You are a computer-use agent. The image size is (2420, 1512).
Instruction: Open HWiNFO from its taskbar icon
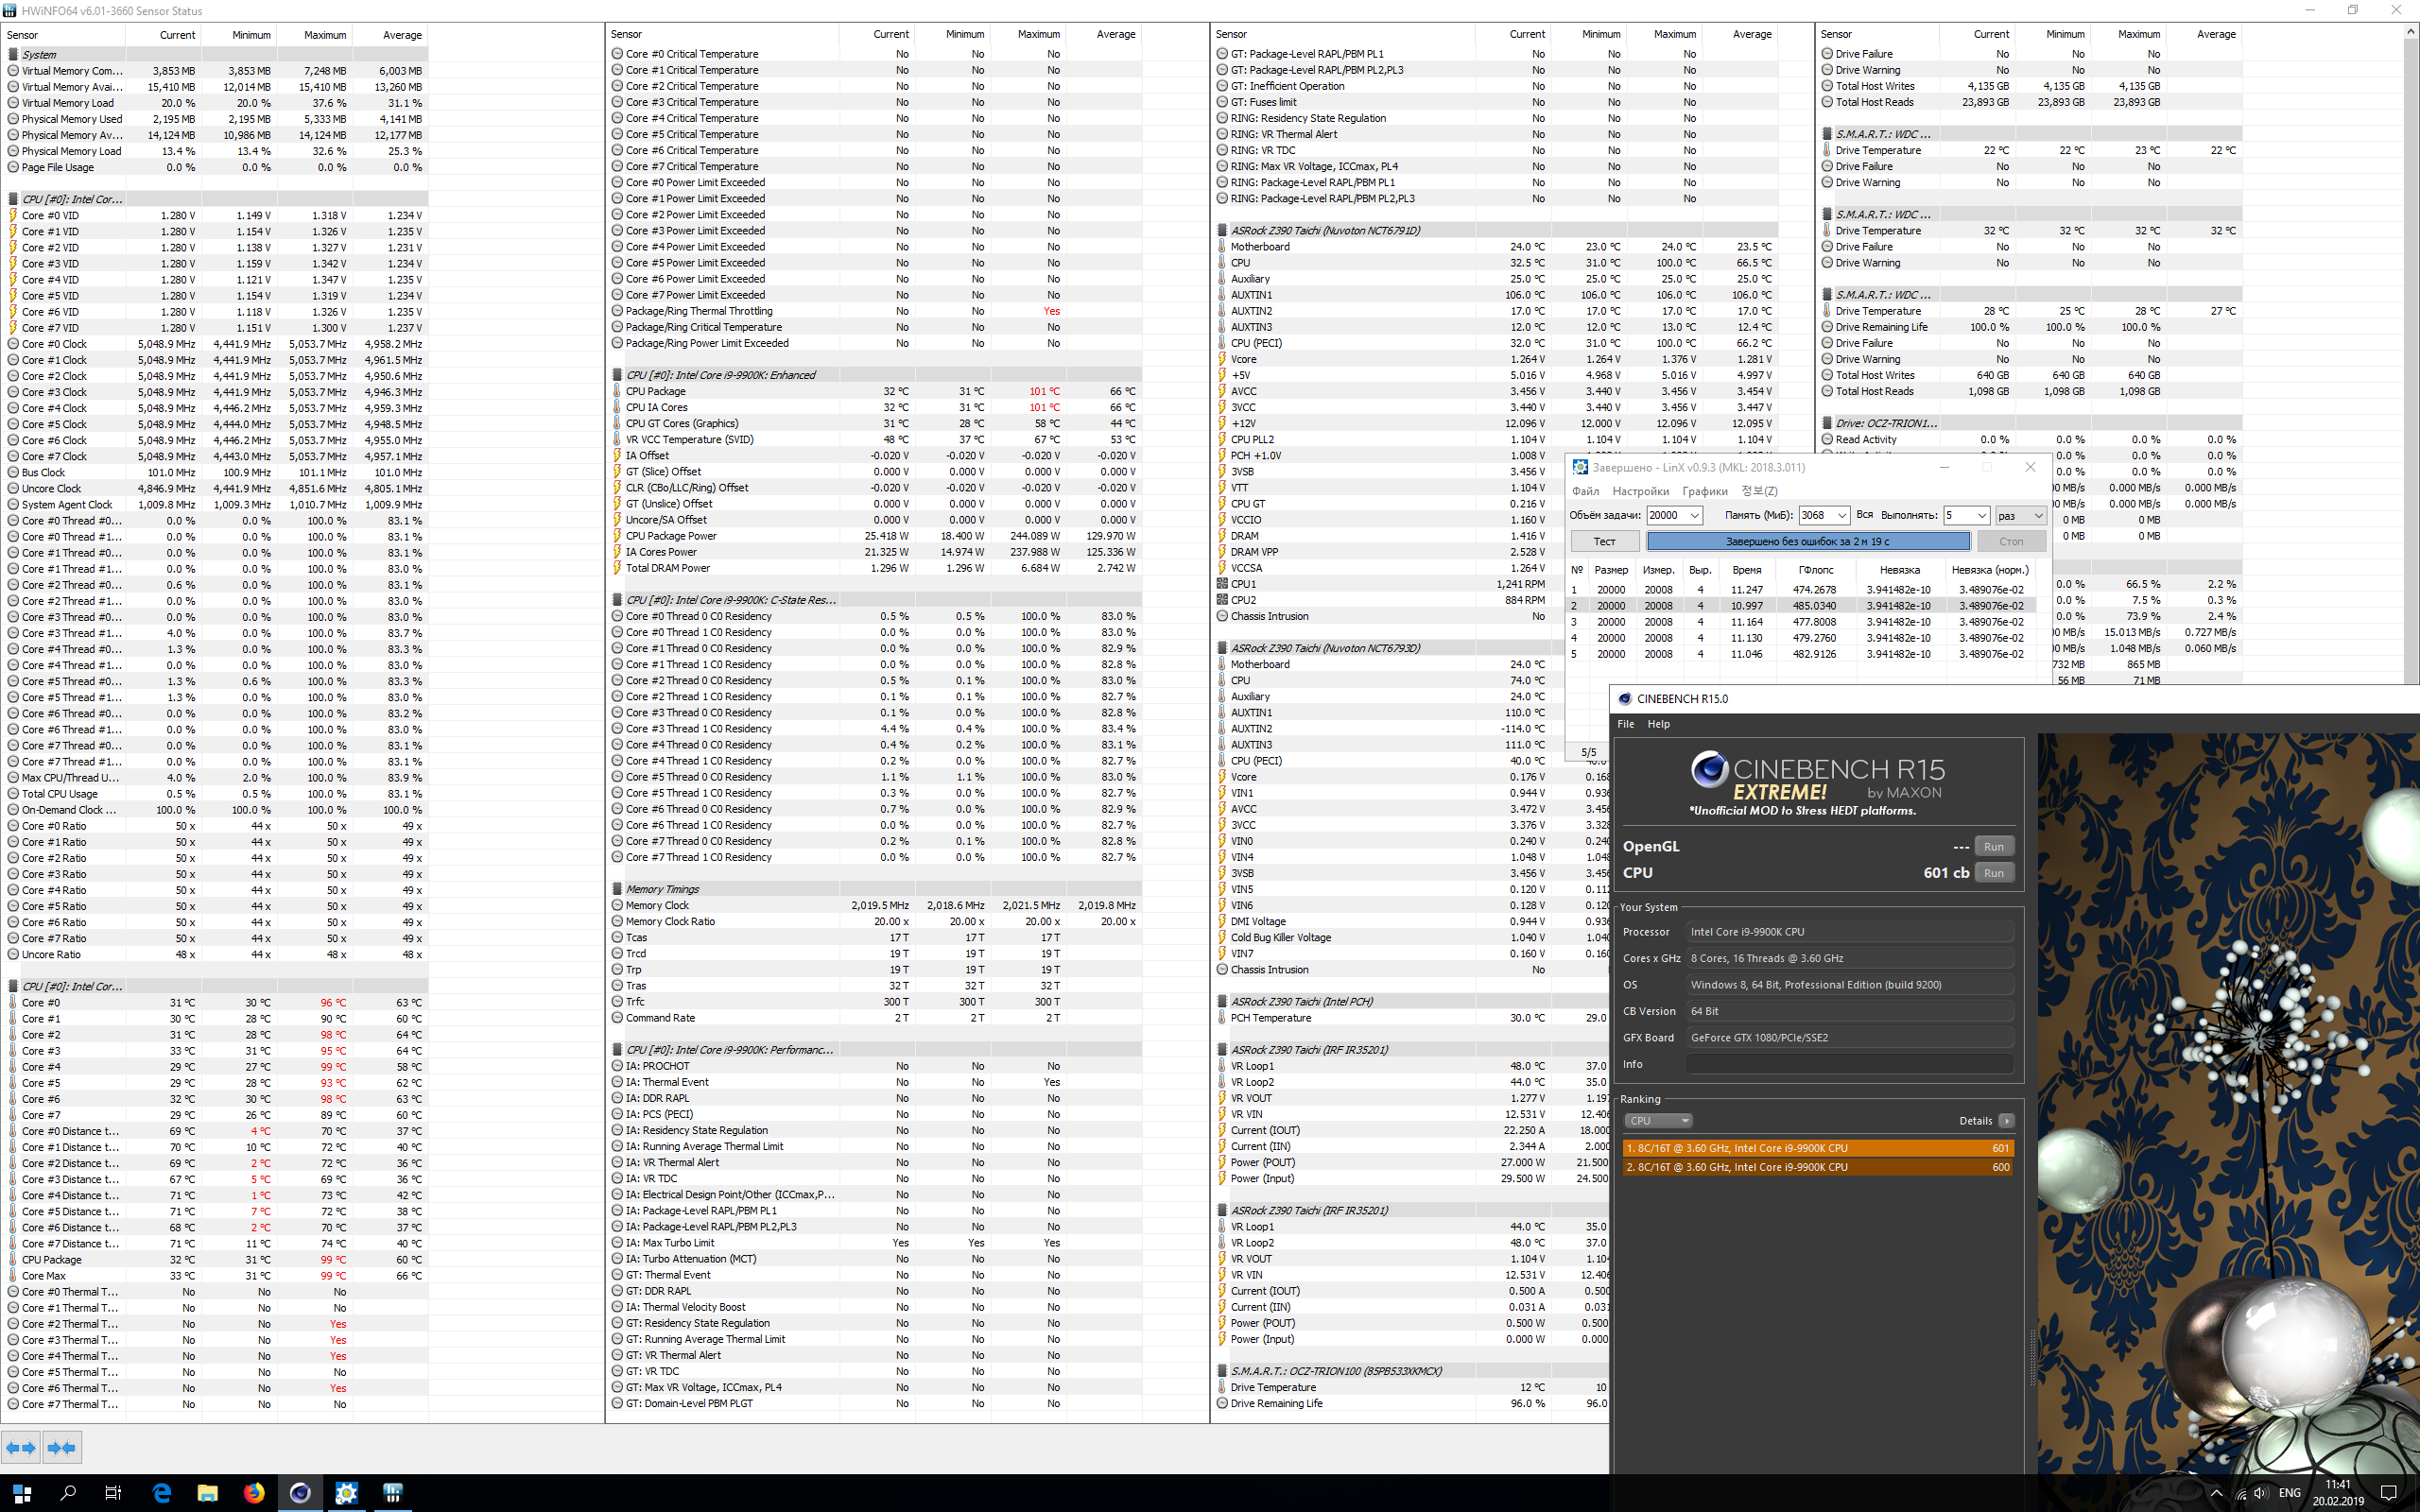[x=392, y=1493]
